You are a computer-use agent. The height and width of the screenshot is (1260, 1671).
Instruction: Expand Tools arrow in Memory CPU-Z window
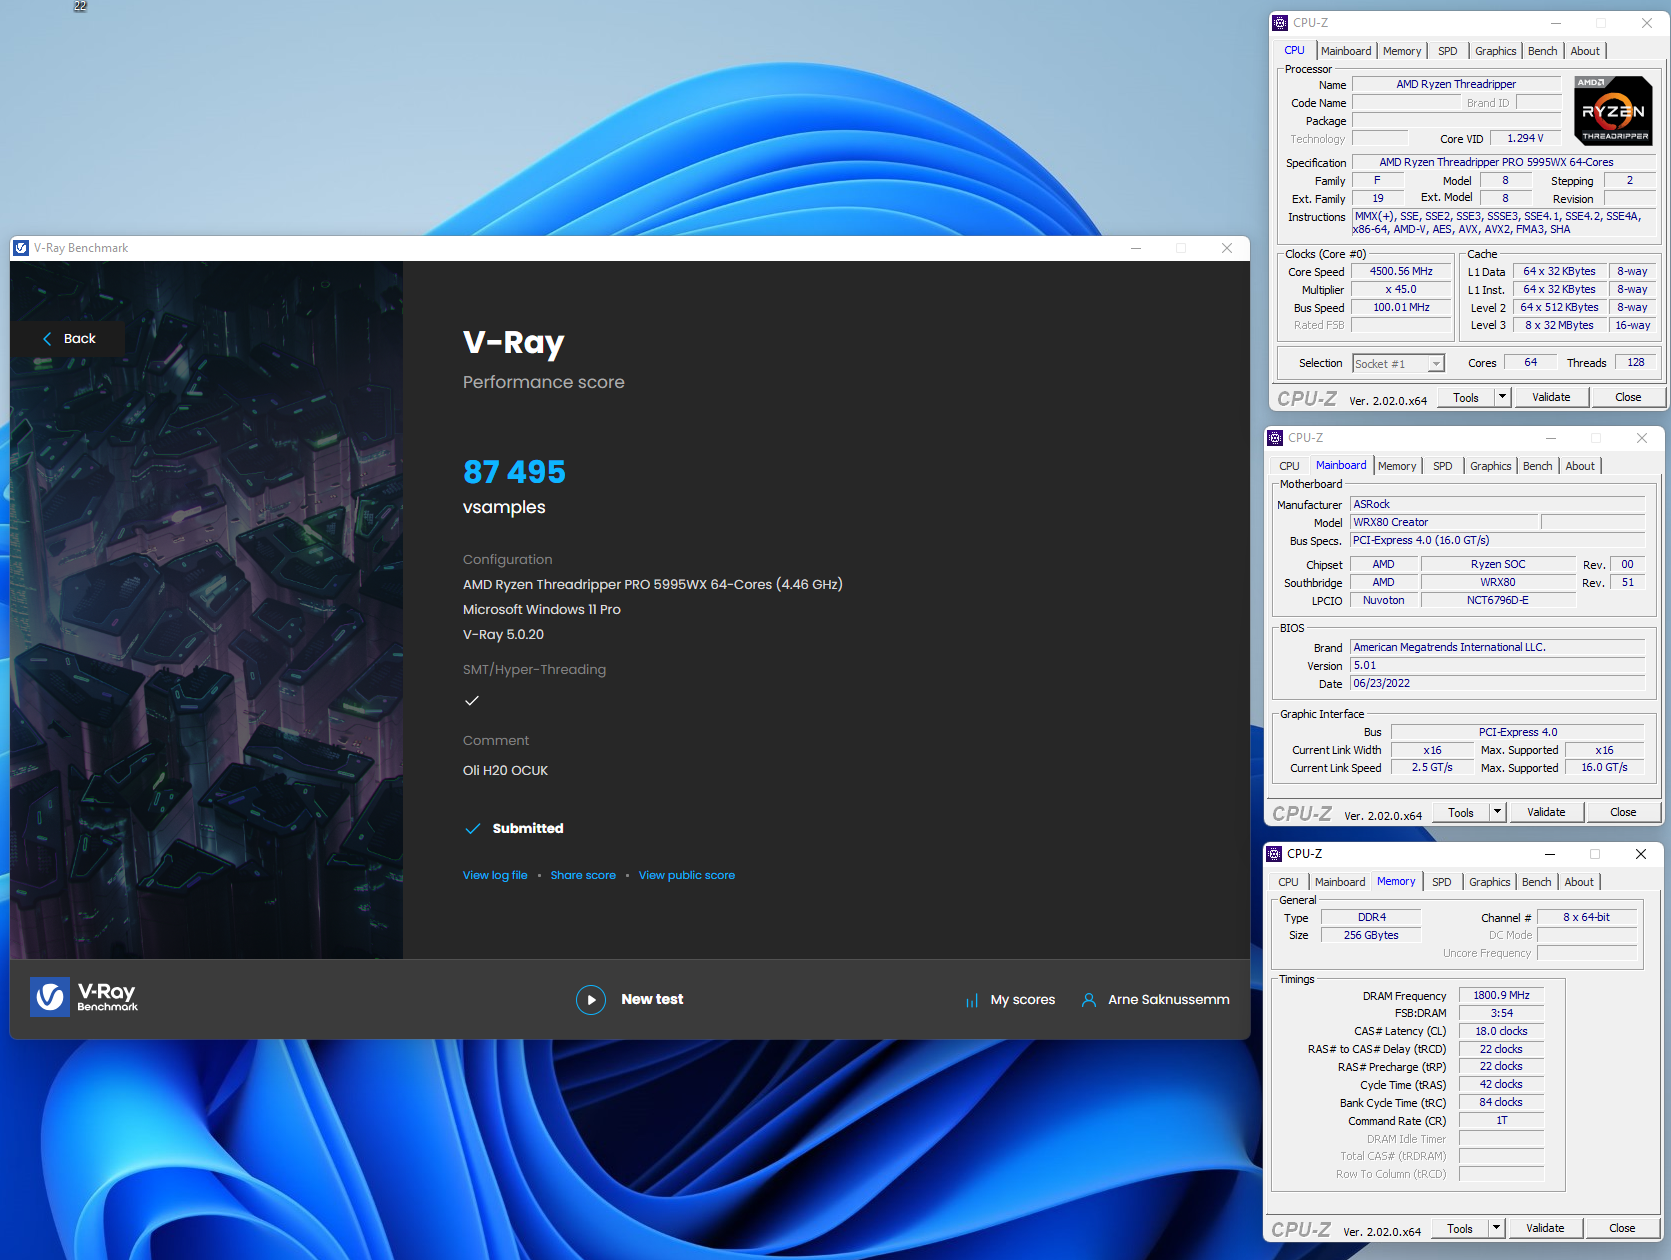[1496, 1228]
